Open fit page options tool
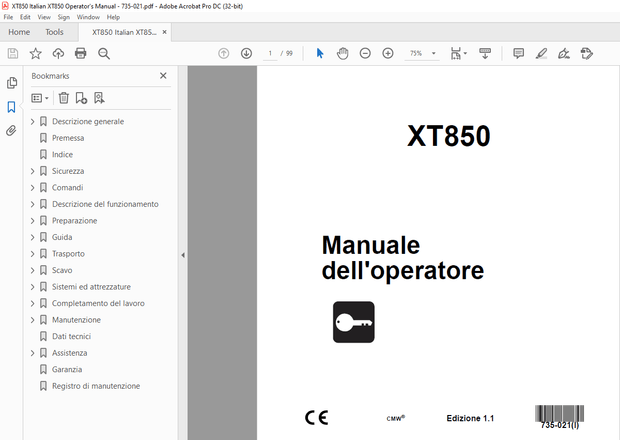The width and height of the screenshot is (620, 440). pos(458,53)
